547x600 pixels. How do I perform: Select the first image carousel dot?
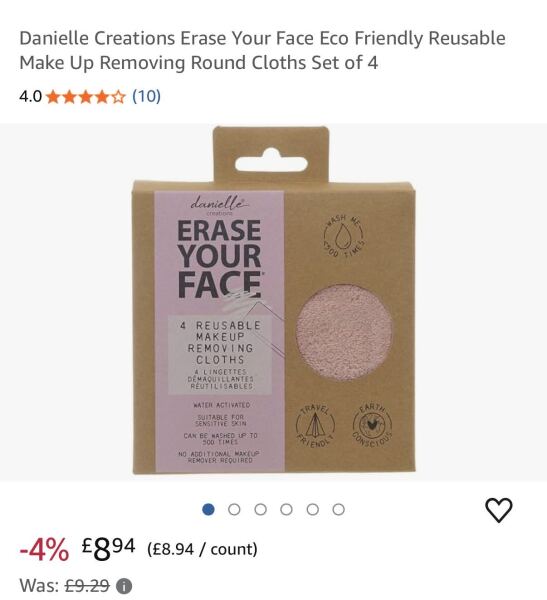click(x=208, y=510)
